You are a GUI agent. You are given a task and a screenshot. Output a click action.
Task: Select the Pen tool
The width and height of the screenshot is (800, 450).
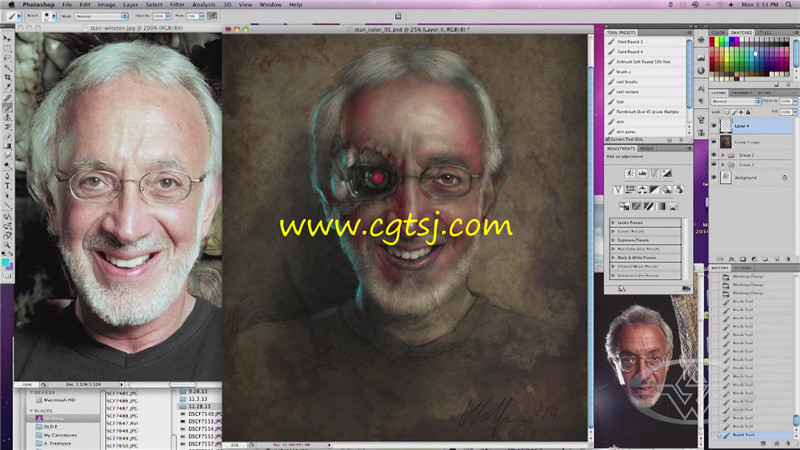[x=7, y=177]
